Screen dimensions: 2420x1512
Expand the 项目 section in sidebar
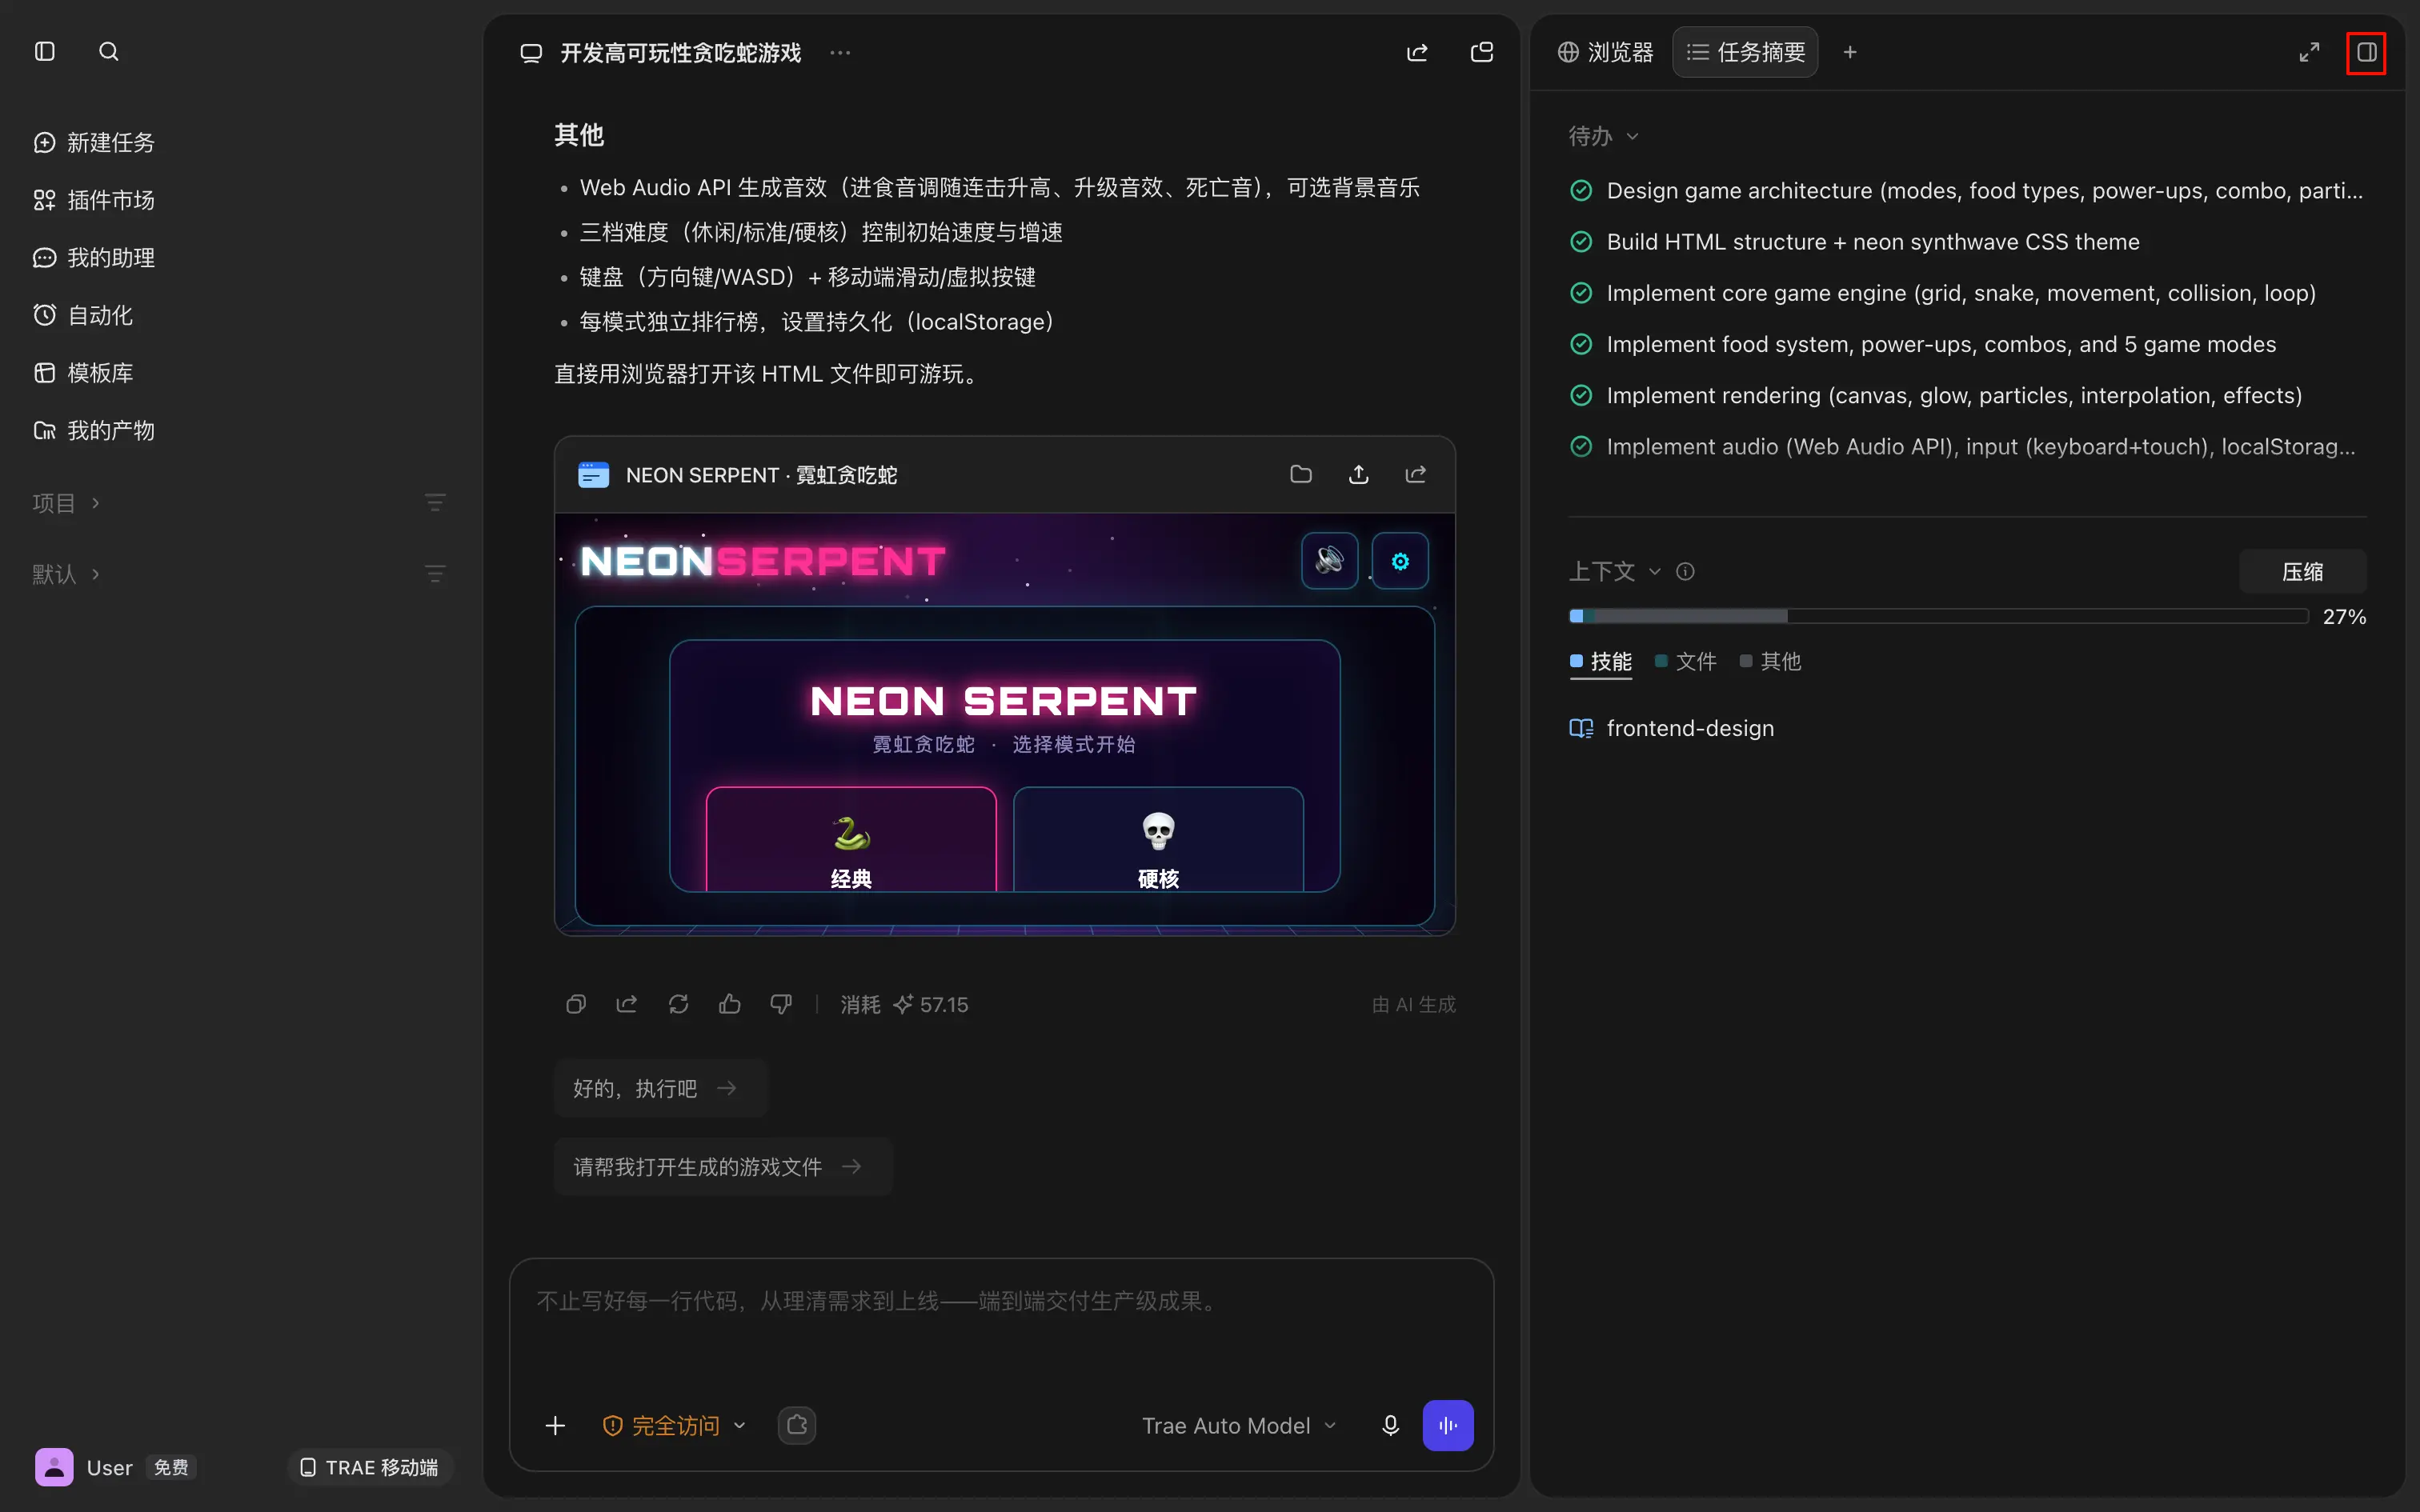[x=66, y=503]
